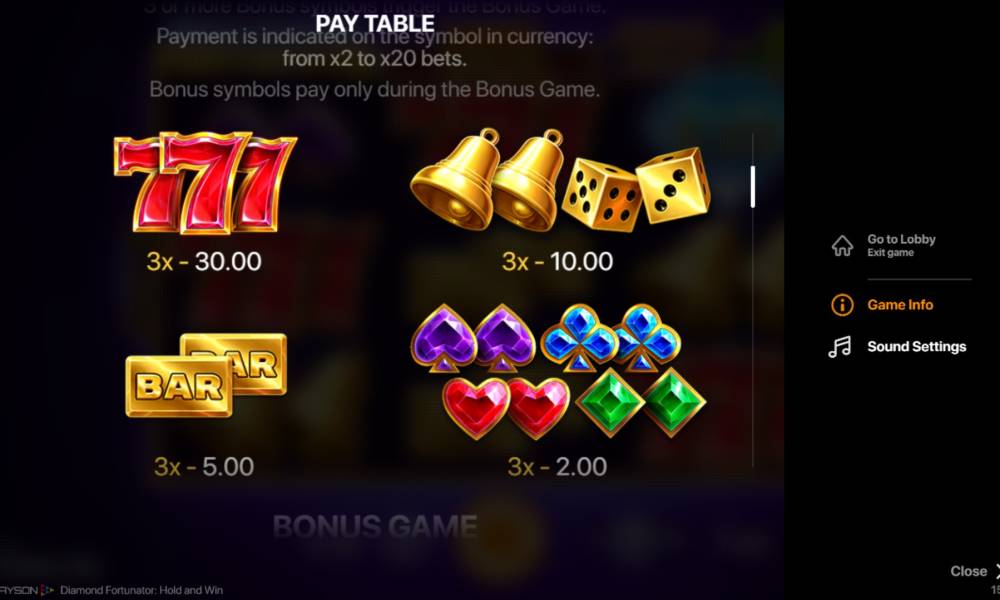Click the golden bells symbol
This screenshot has width=1000, height=600.
[488, 179]
